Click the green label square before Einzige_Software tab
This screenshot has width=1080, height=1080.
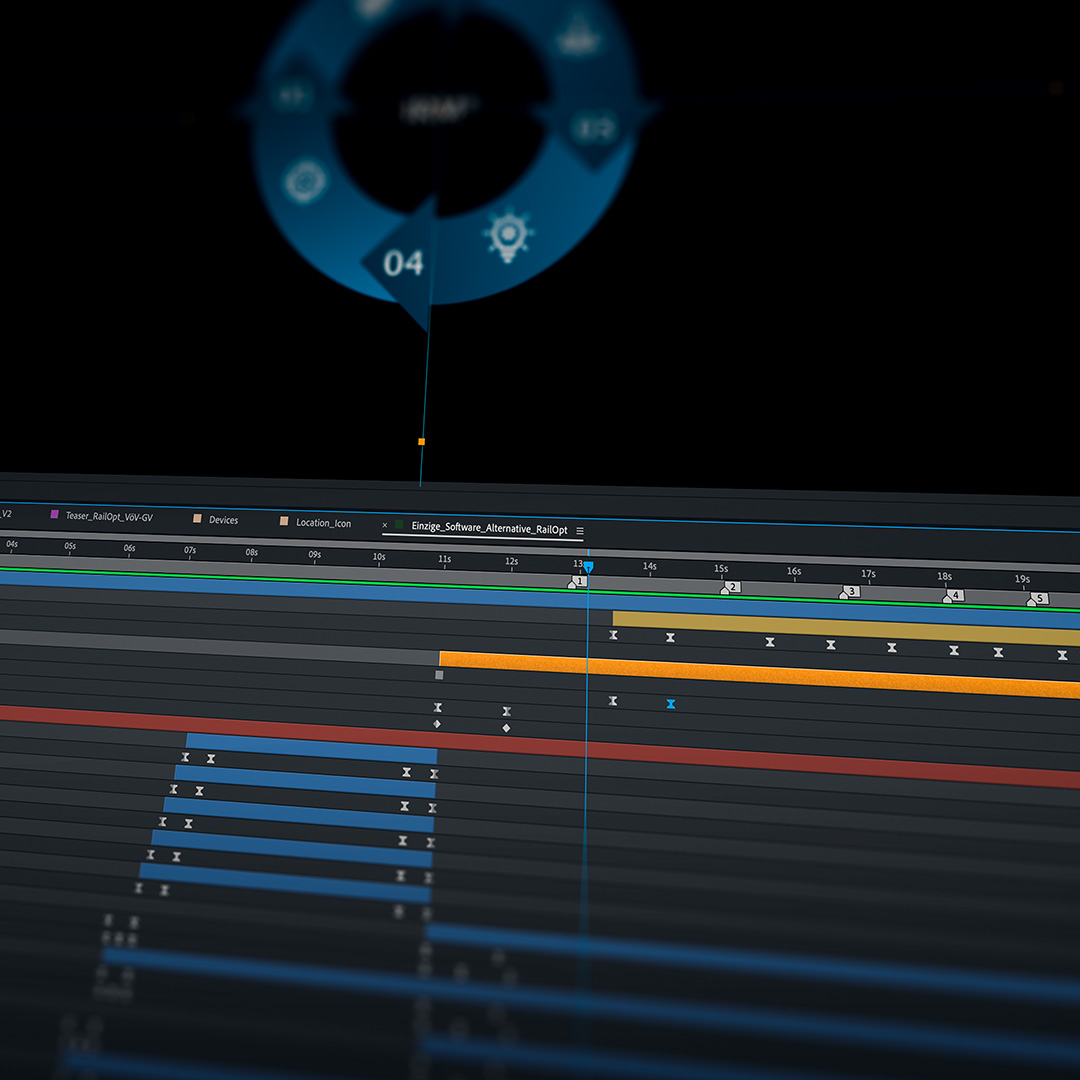(x=399, y=525)
